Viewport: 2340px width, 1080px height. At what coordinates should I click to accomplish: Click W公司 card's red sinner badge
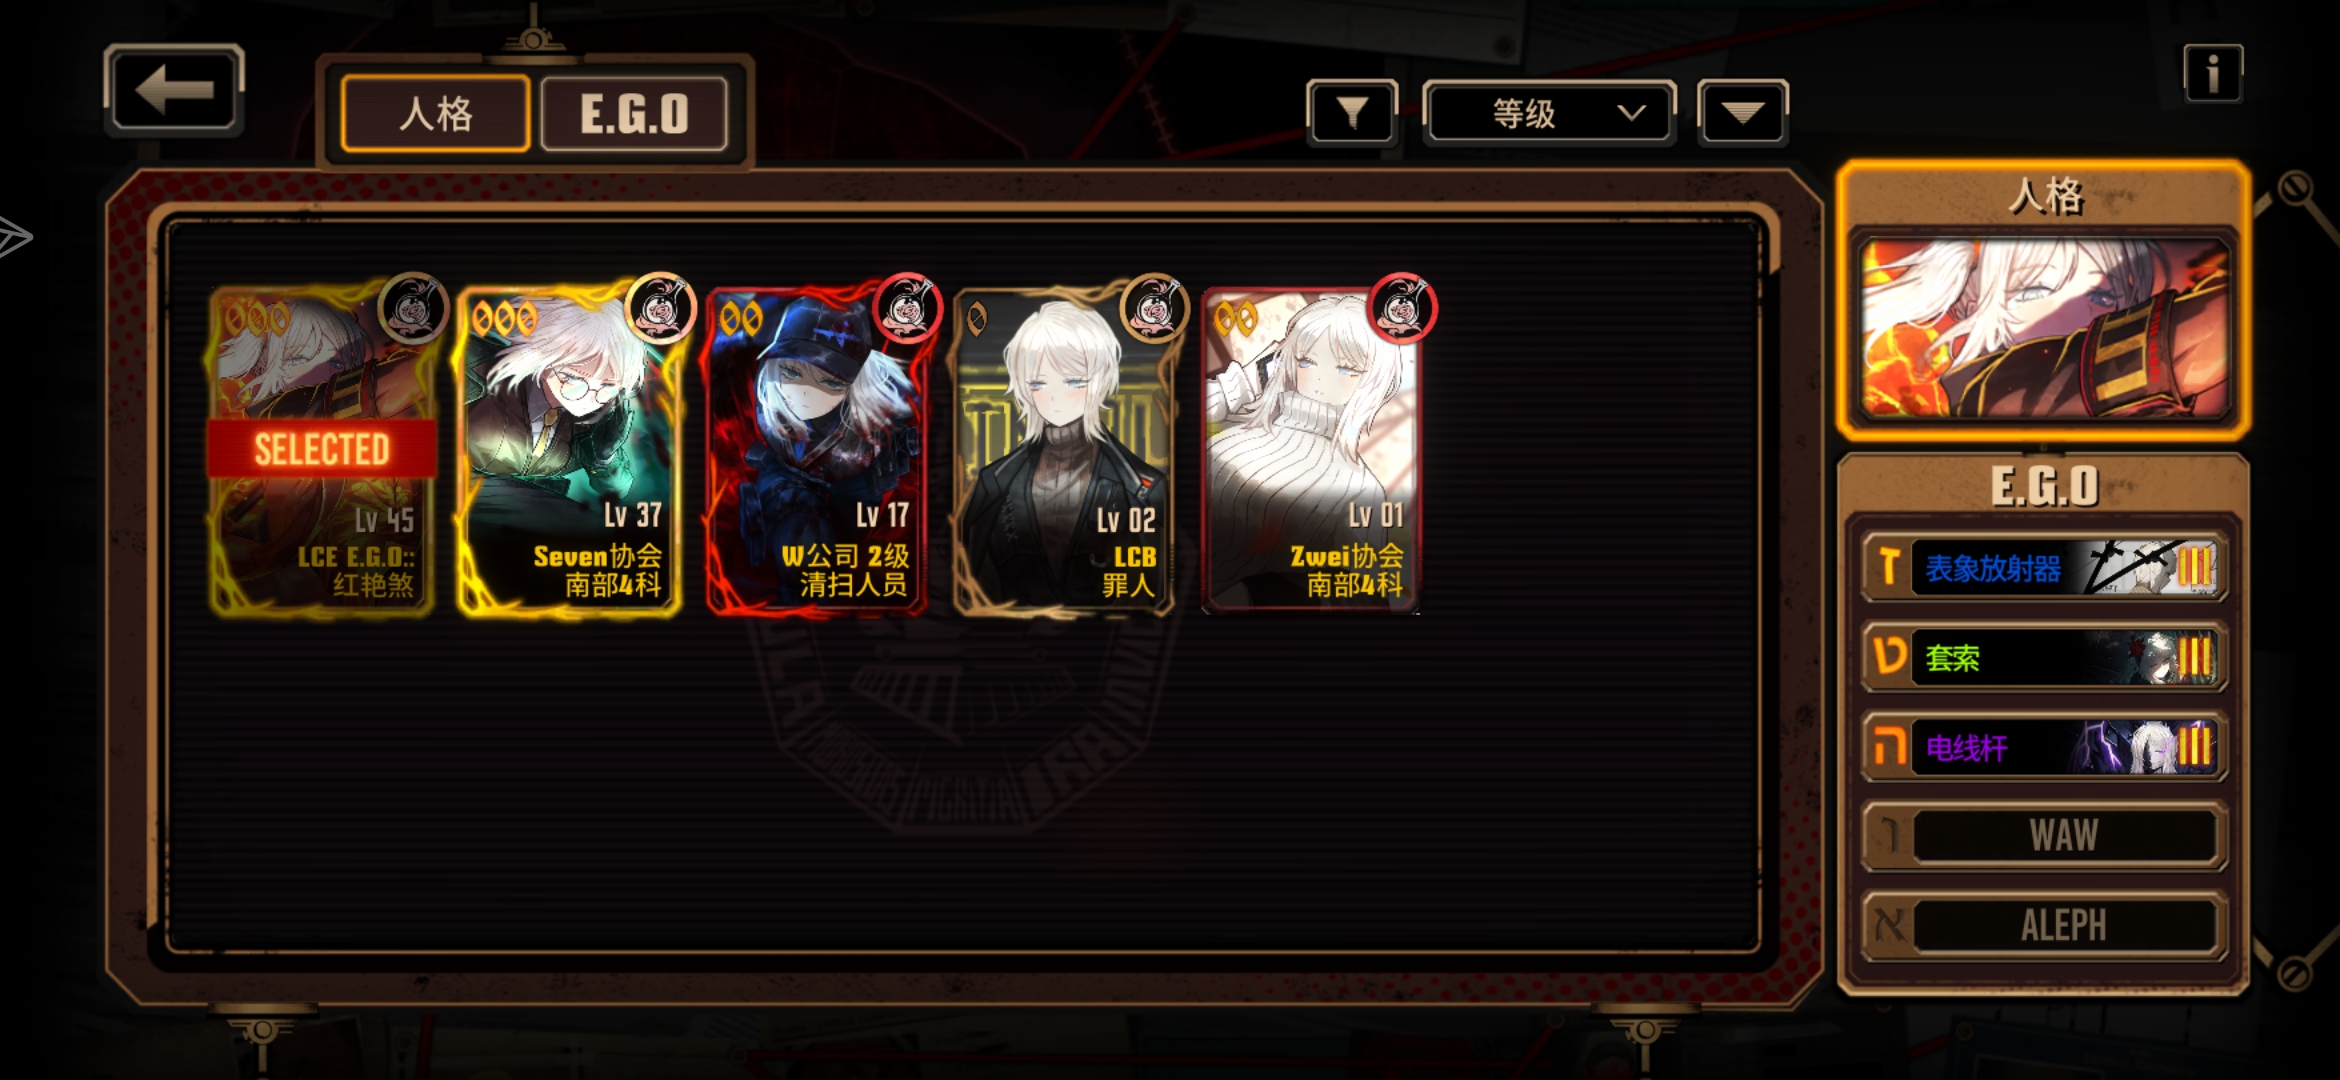click(907, 309)
